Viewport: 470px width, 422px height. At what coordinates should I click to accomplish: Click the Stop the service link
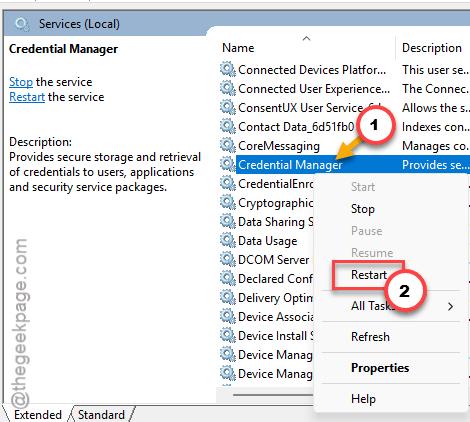click(x=21, y=82)
